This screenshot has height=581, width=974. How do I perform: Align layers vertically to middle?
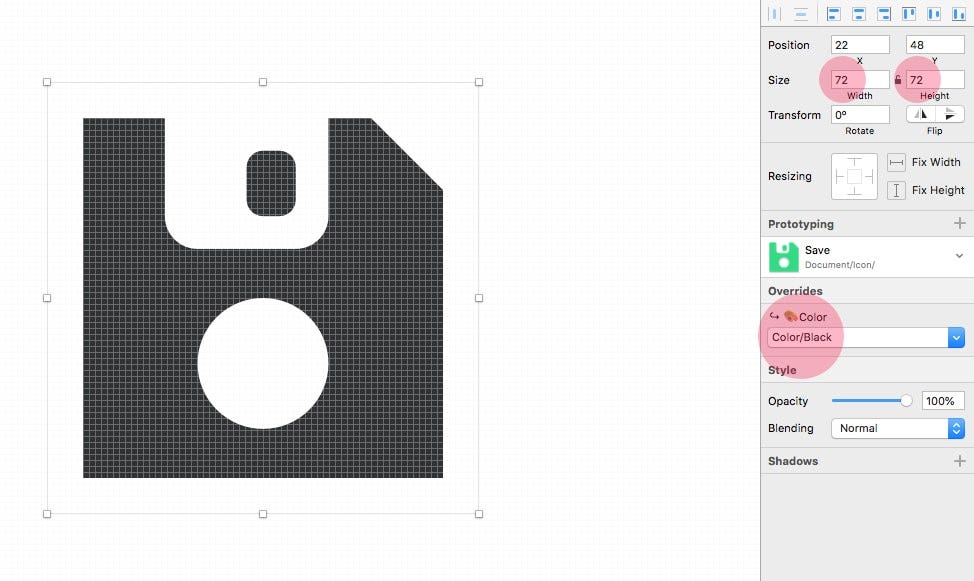point(934,14)
